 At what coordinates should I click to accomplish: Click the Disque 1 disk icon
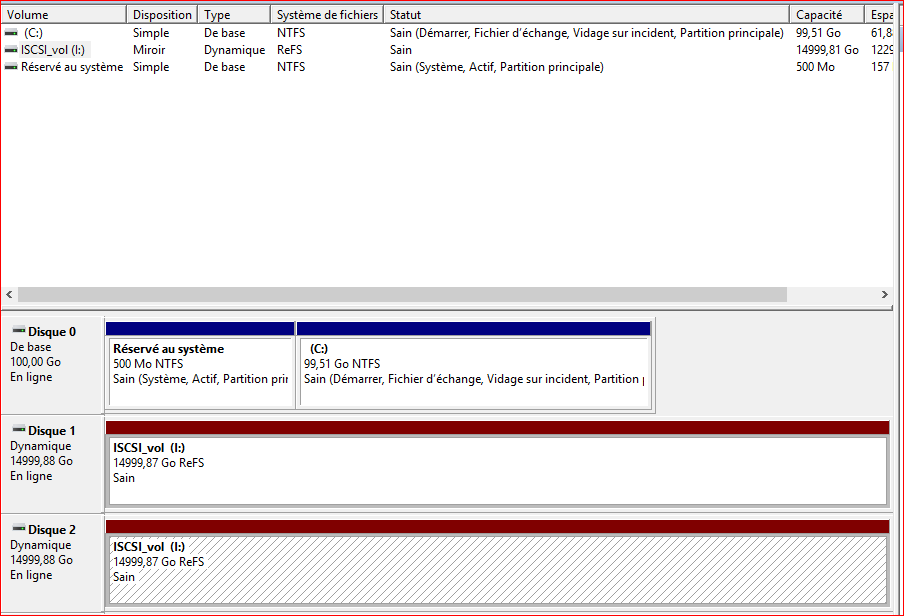[18, 430]
